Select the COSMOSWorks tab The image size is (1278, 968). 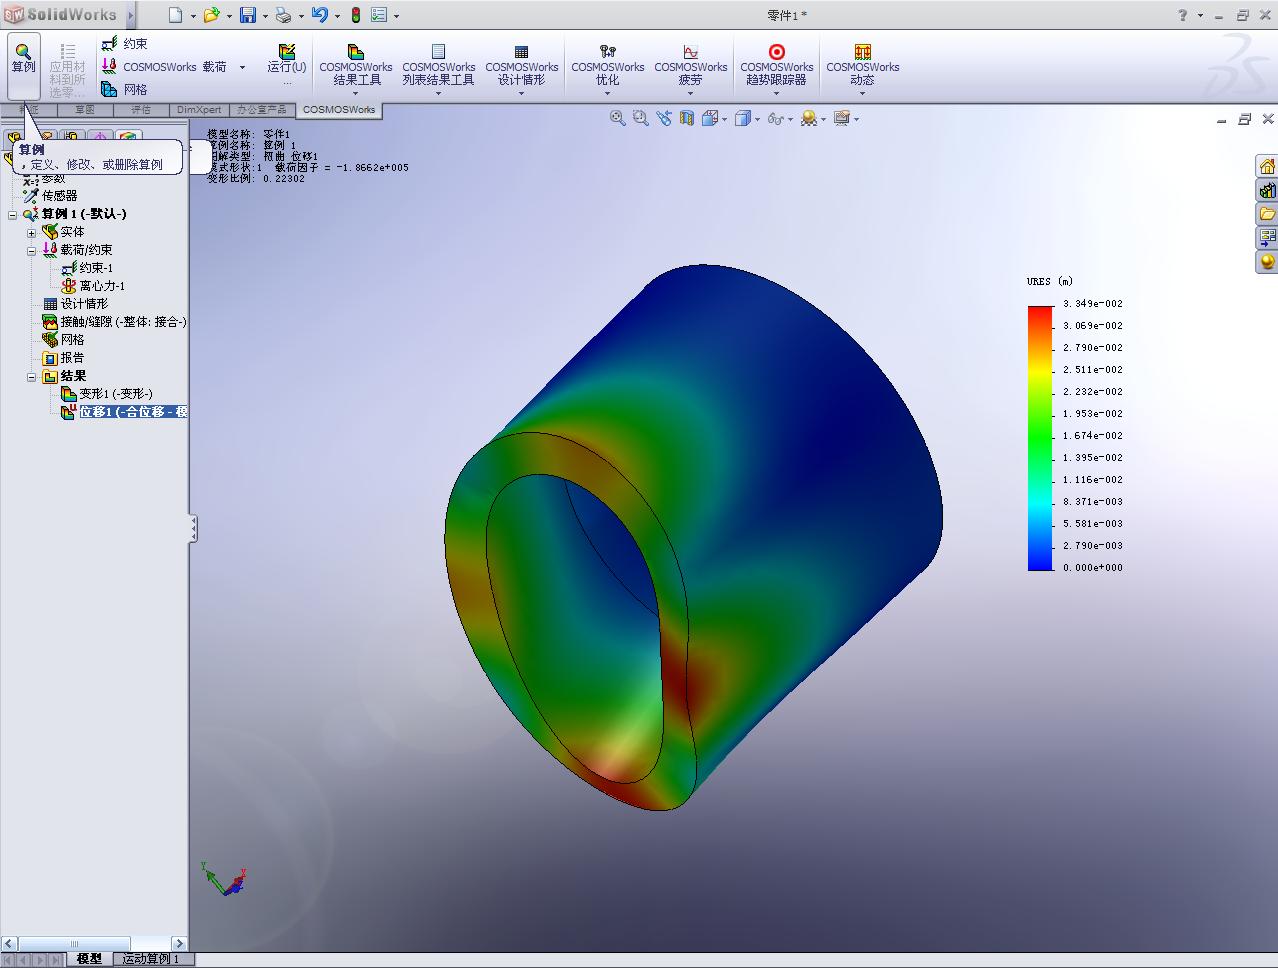339,110
